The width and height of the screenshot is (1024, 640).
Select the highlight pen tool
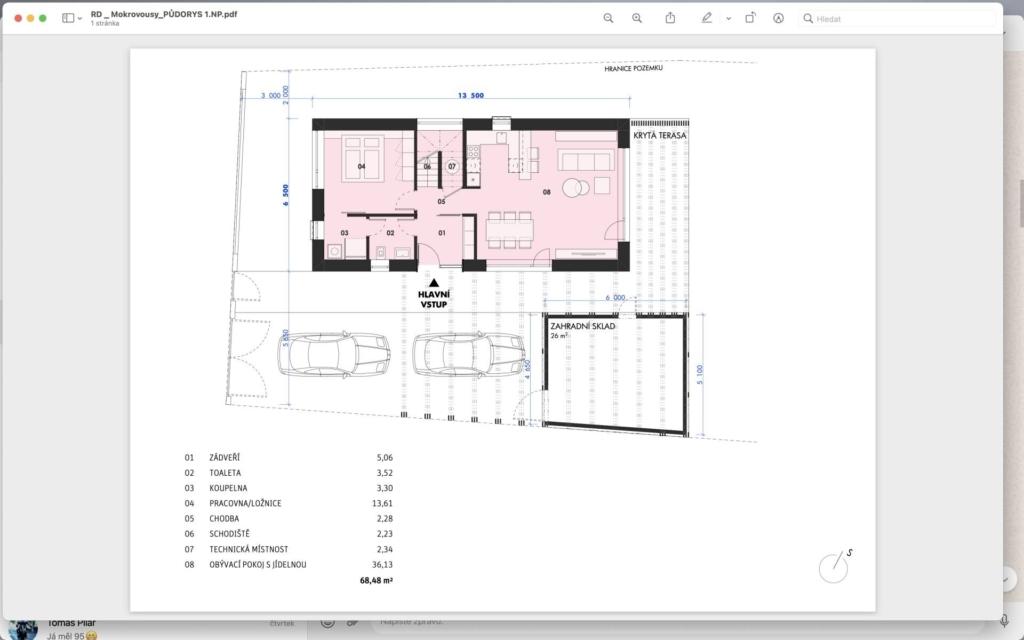[707, 18]
